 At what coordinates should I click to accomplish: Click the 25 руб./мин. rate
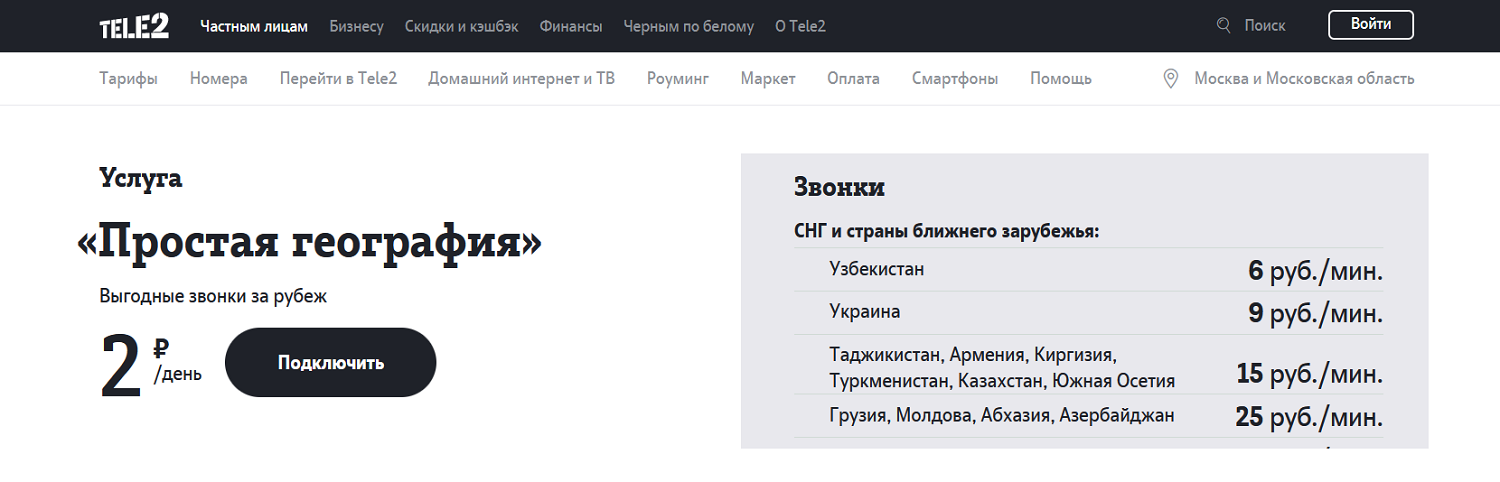click(1310, 417)
